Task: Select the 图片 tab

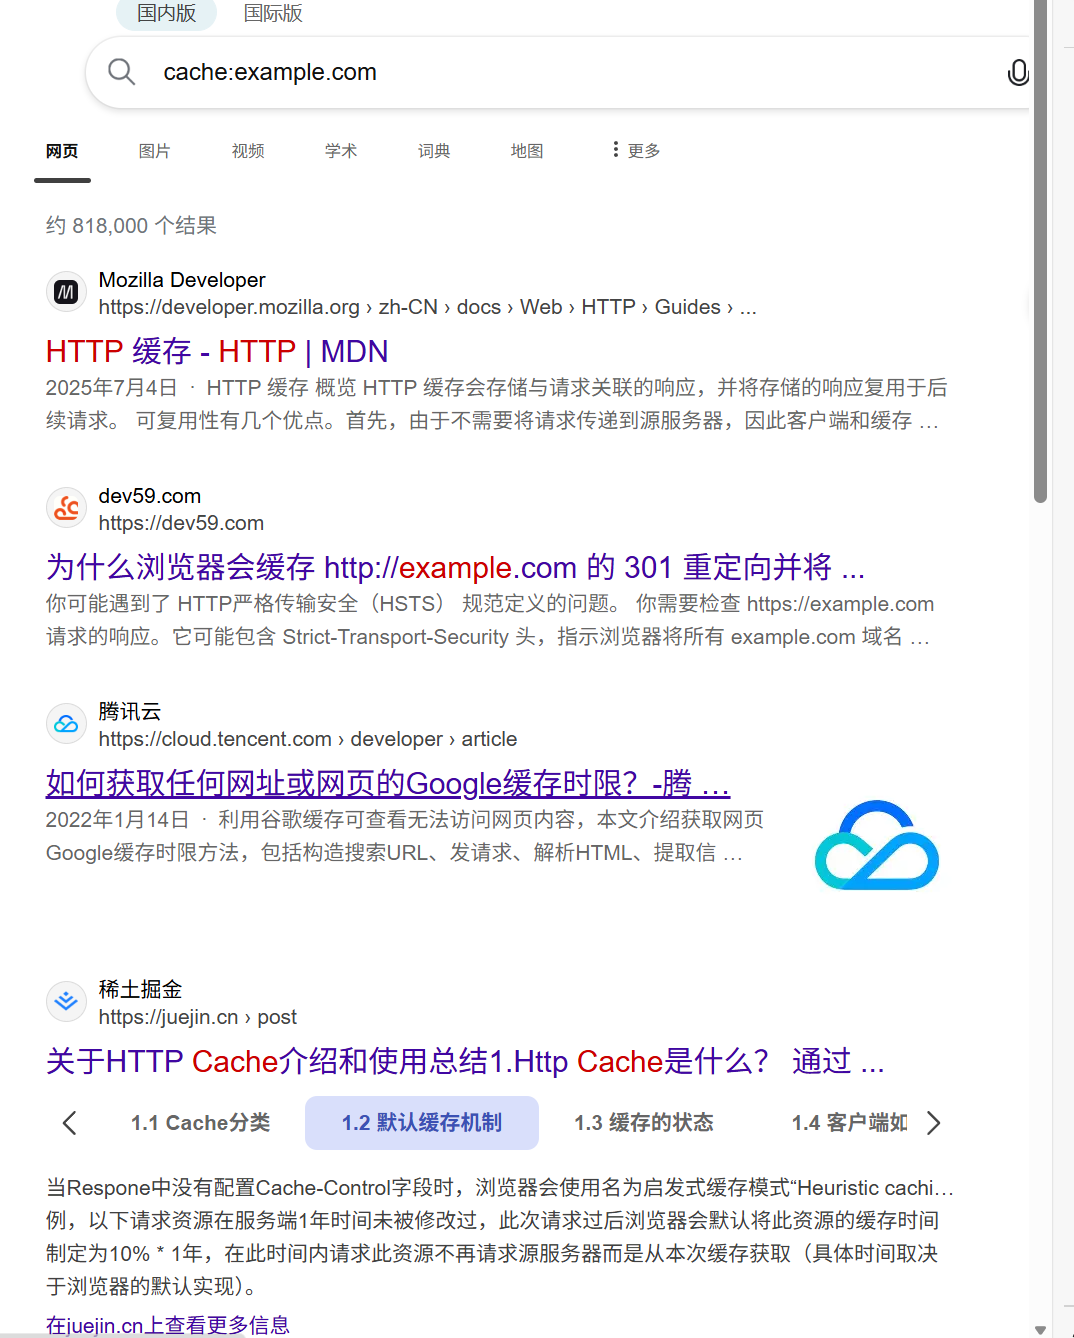Action: pos(155,151)
